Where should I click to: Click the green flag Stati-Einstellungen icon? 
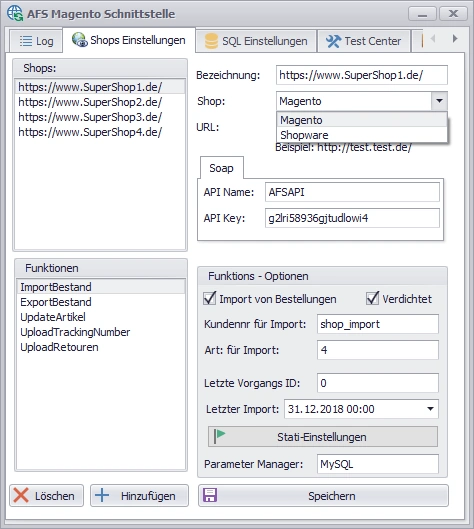tap(219, 436)
